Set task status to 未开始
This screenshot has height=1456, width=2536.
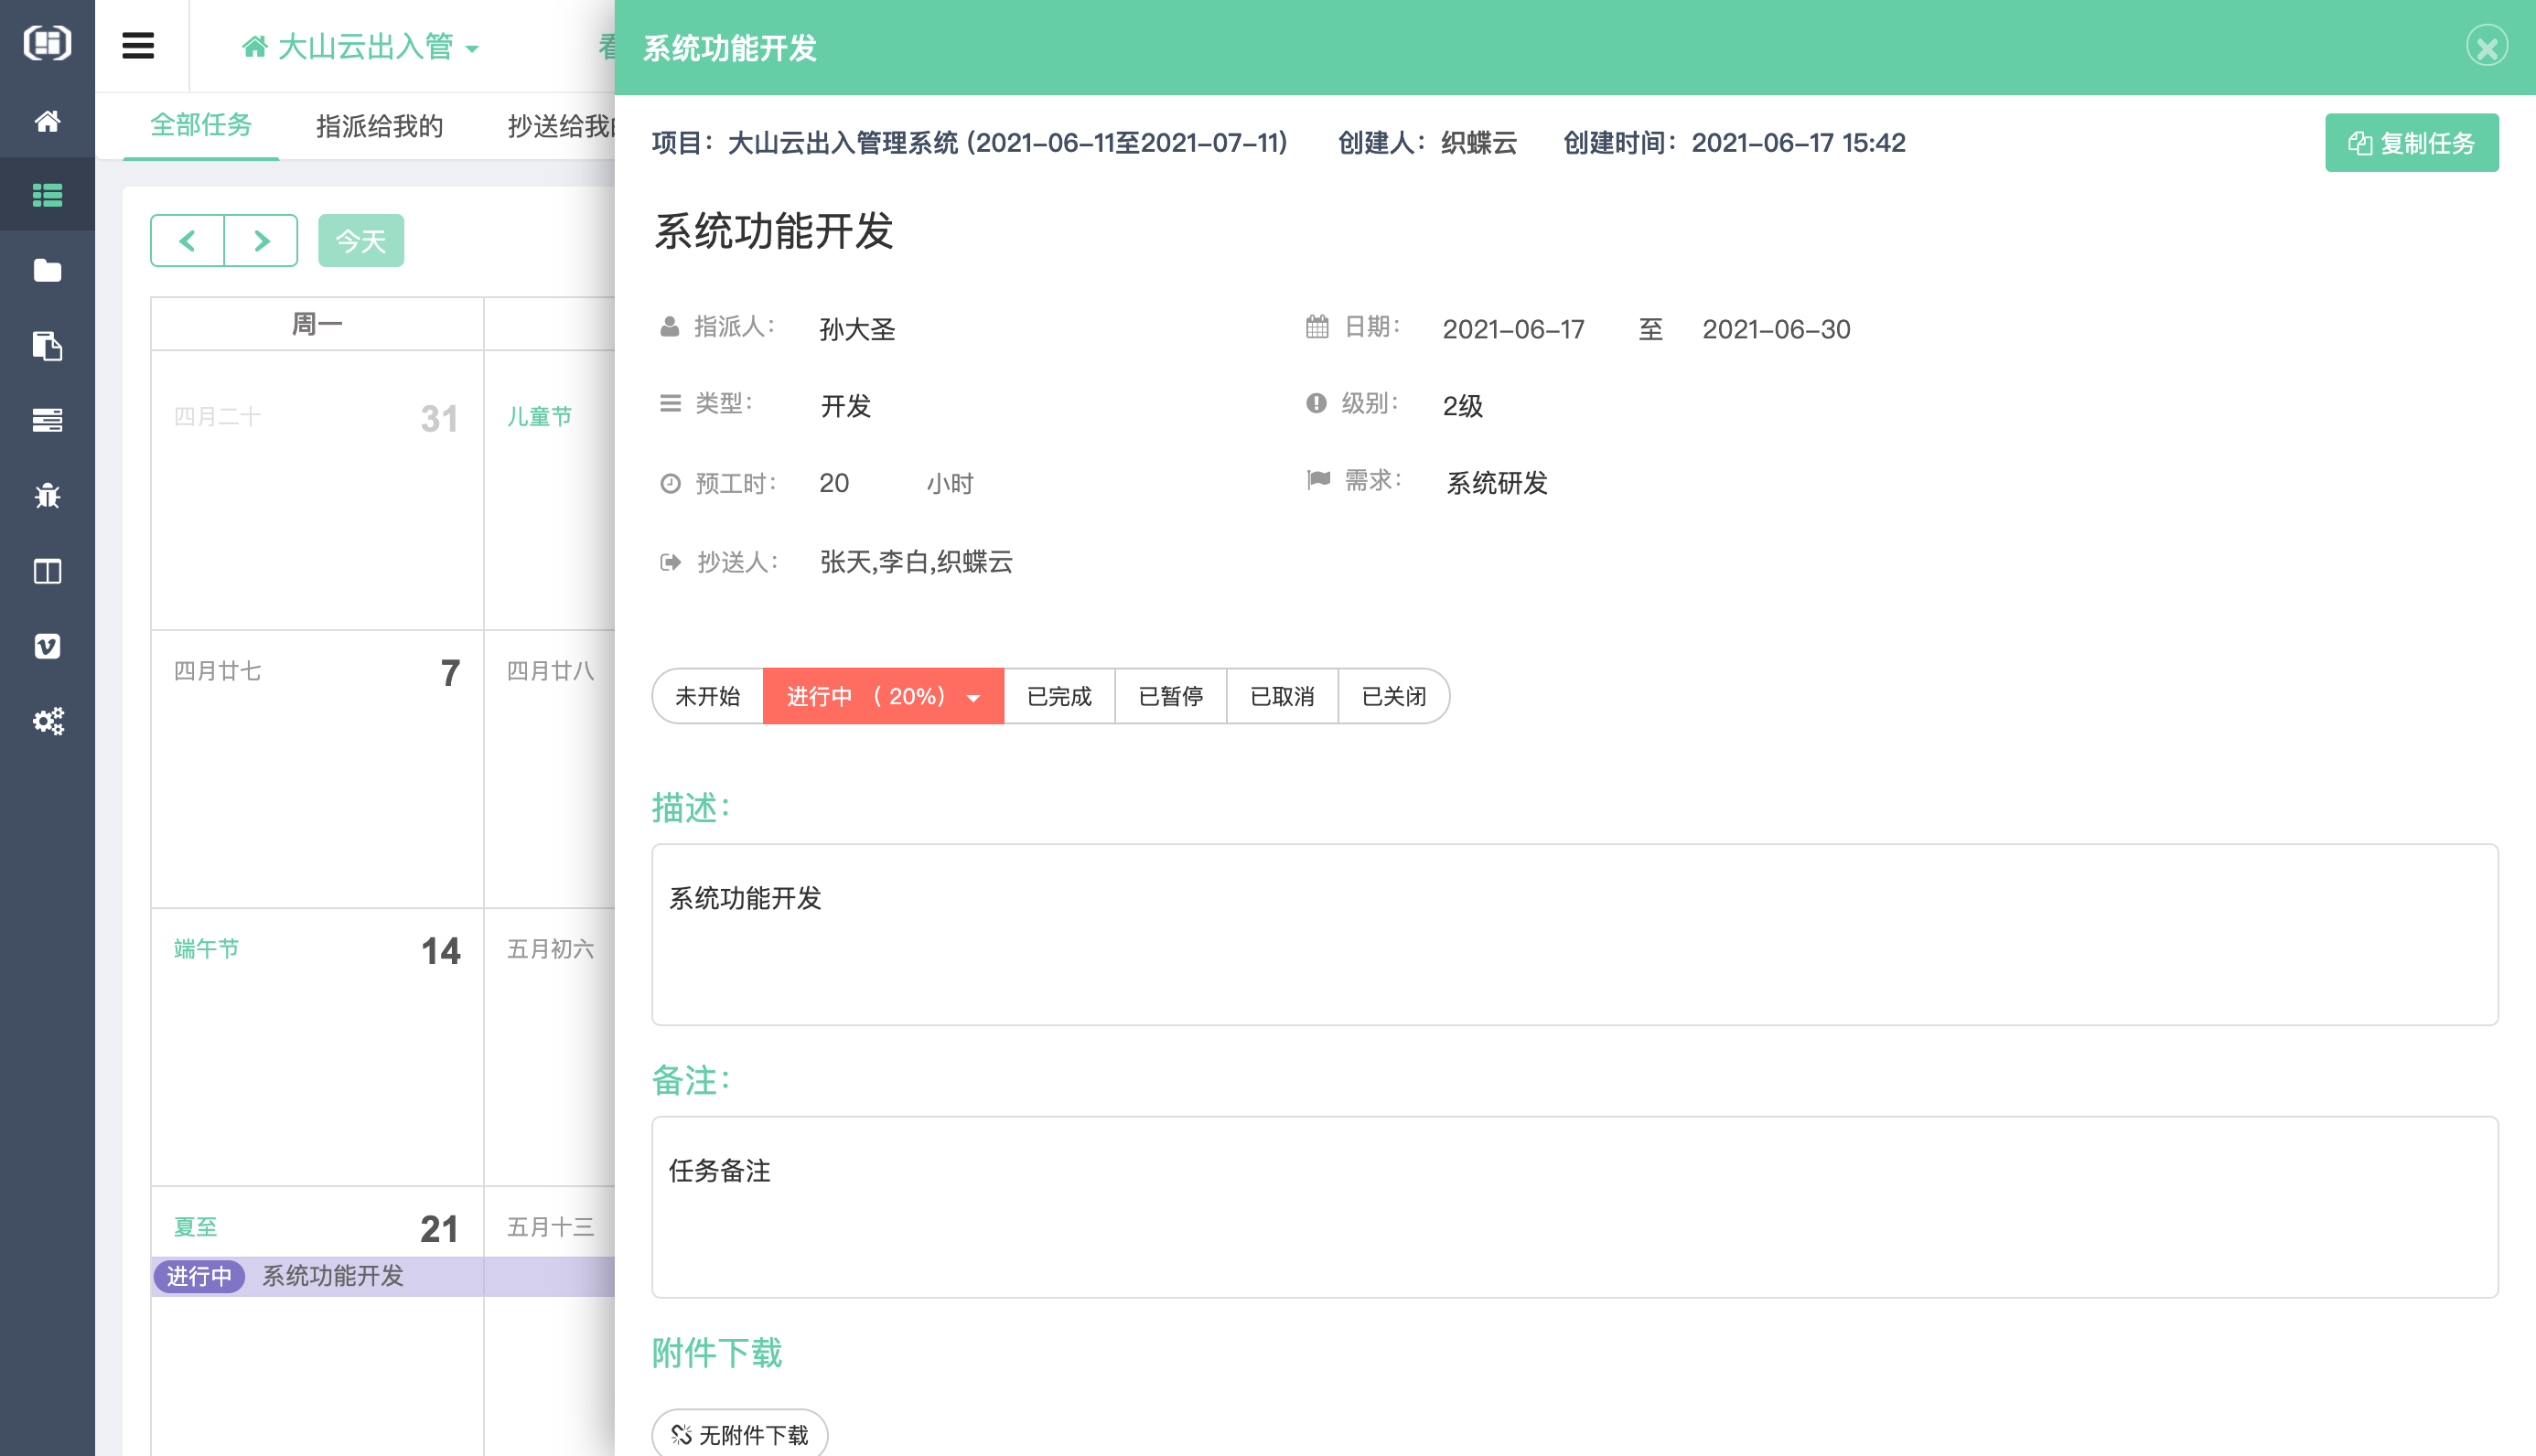point(707,696)
